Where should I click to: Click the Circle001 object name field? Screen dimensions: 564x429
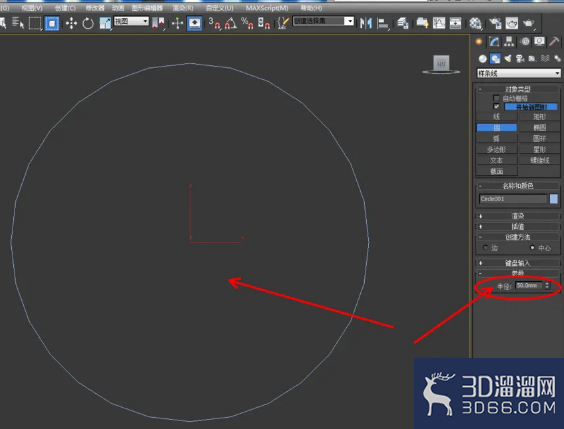click(513, 199)
